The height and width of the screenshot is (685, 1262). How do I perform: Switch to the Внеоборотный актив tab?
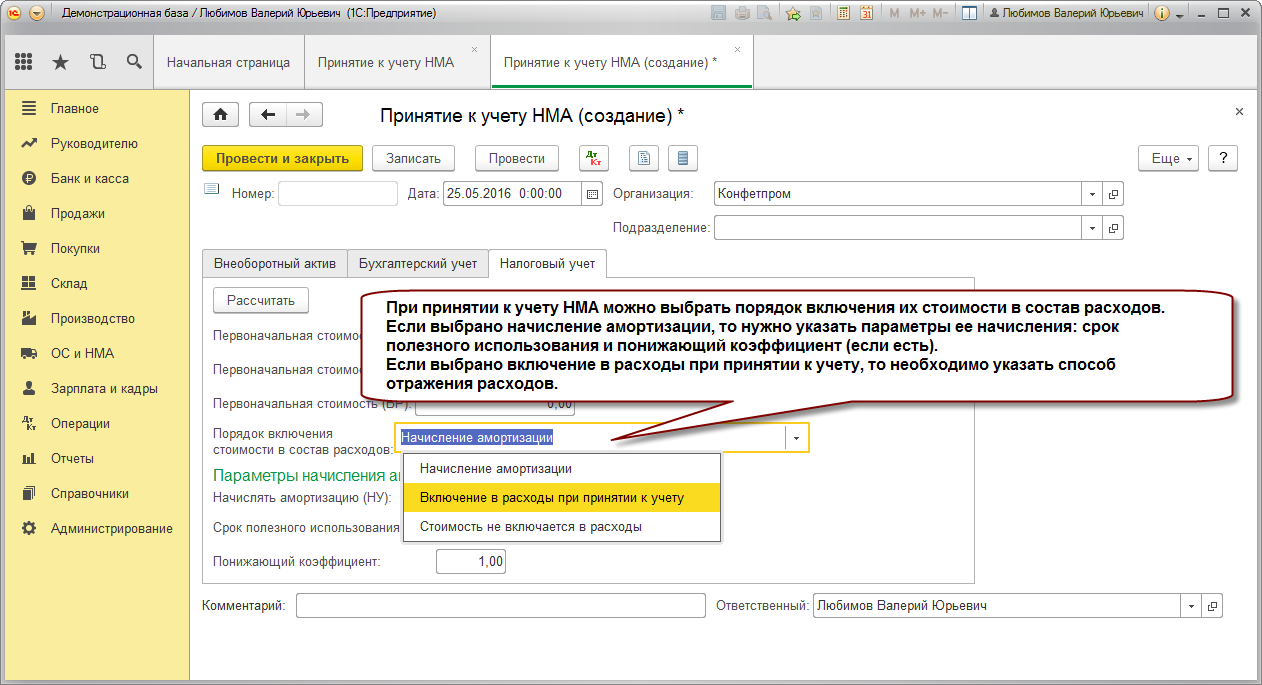[x=275, y=264]
